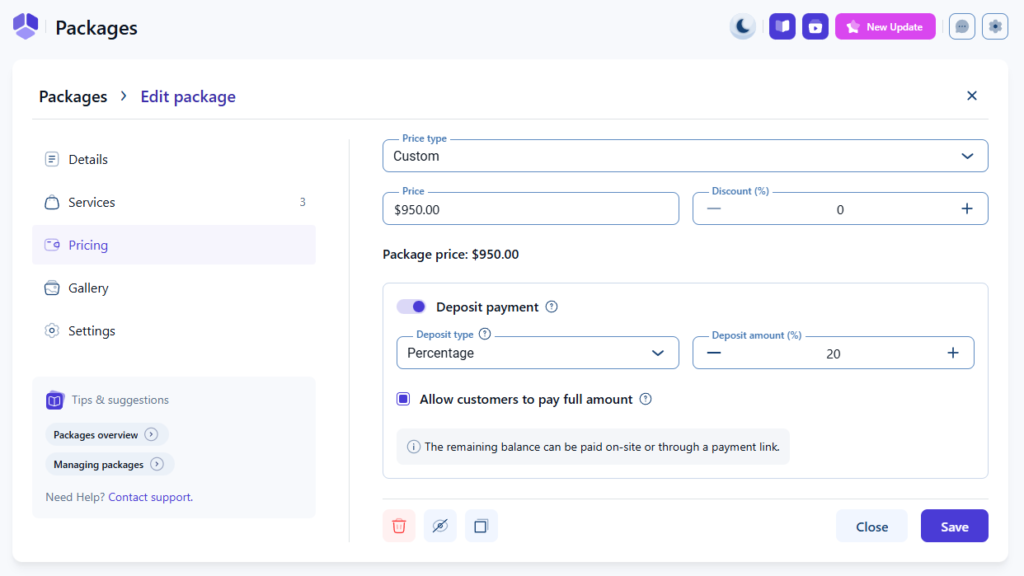The image size is (1024, 576).
Task: Delete package using red trash icon
Action: tap(399, 526)
